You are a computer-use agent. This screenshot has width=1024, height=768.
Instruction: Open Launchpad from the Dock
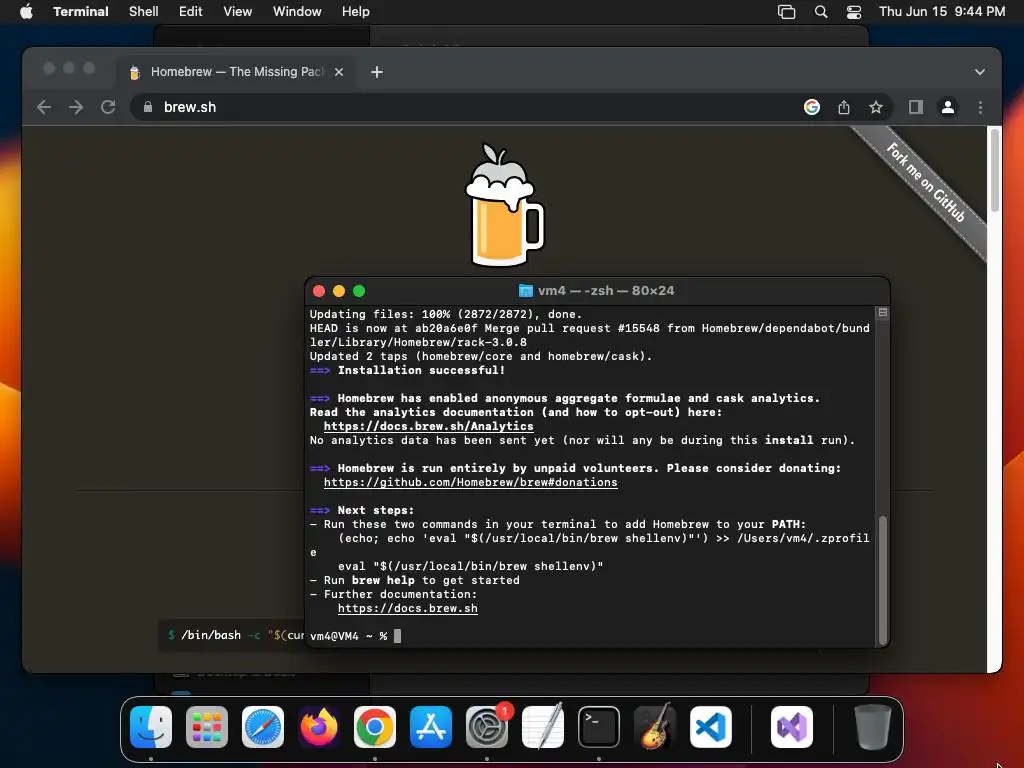pyautogui.click(x=207, y=727)
